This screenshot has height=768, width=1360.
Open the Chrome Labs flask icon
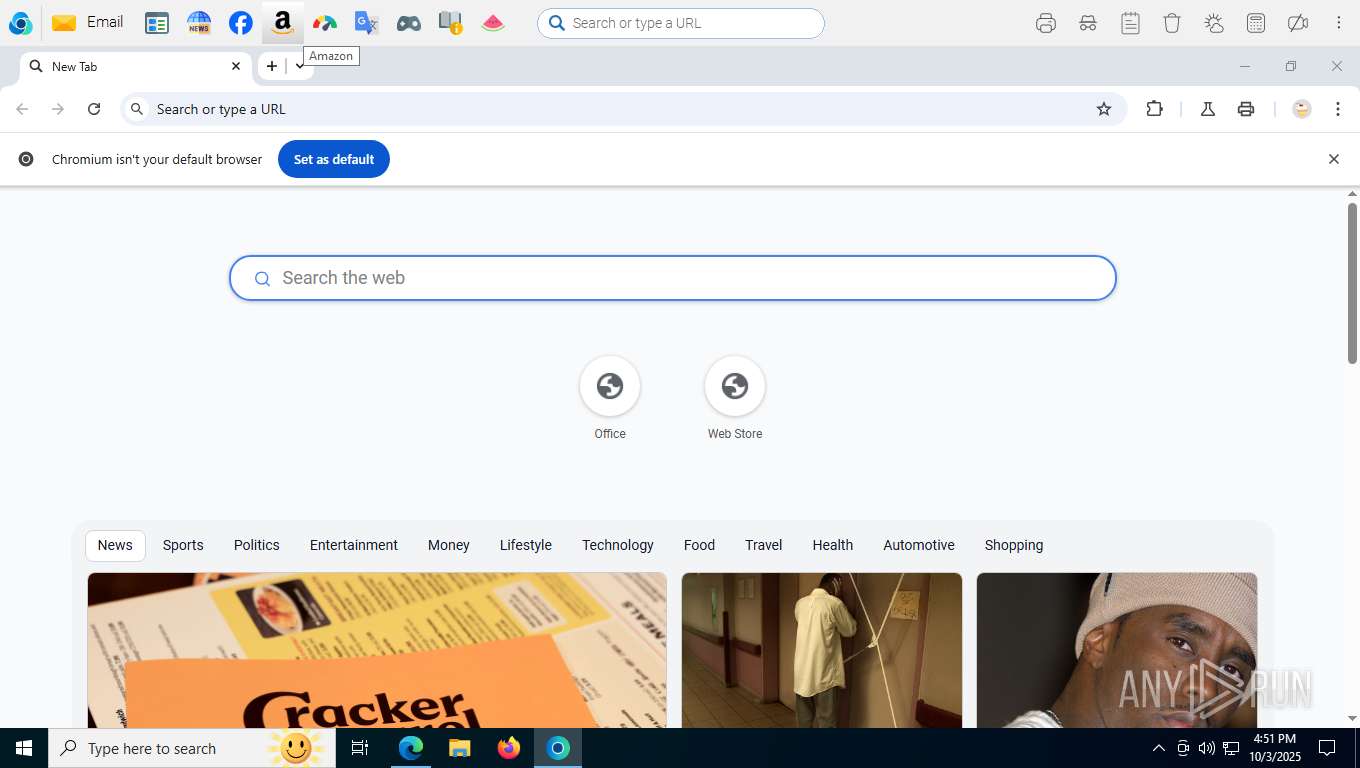[x=1208, y=109]
